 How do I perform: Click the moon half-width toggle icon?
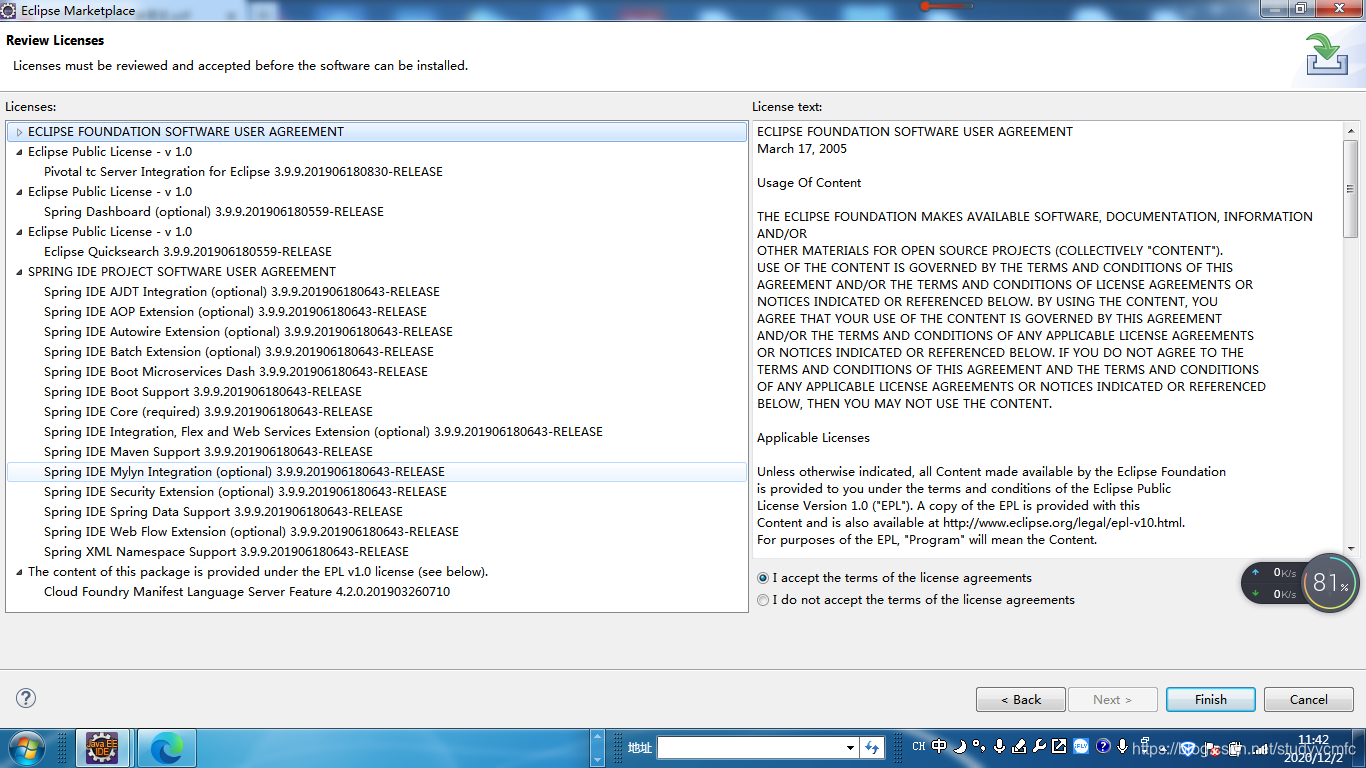pyautogui.click(x=959, y=746)
